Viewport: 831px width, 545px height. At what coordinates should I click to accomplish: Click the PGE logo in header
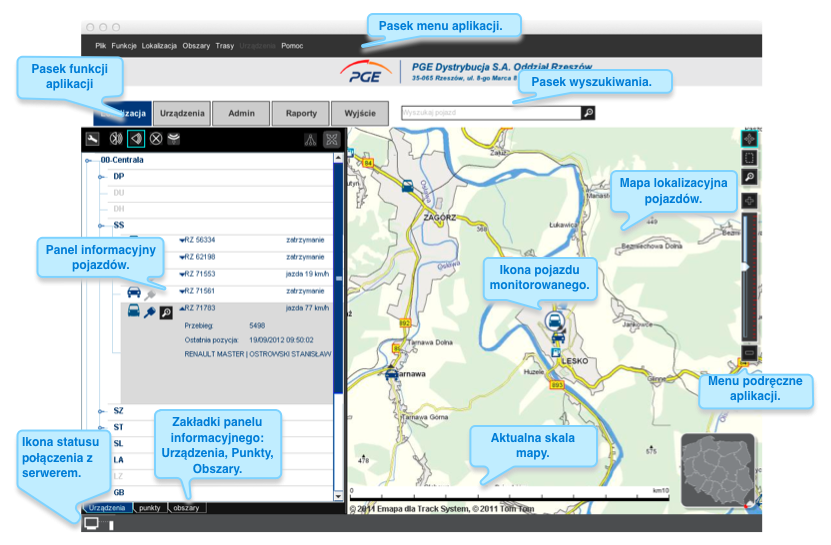[x=367, y=73]
